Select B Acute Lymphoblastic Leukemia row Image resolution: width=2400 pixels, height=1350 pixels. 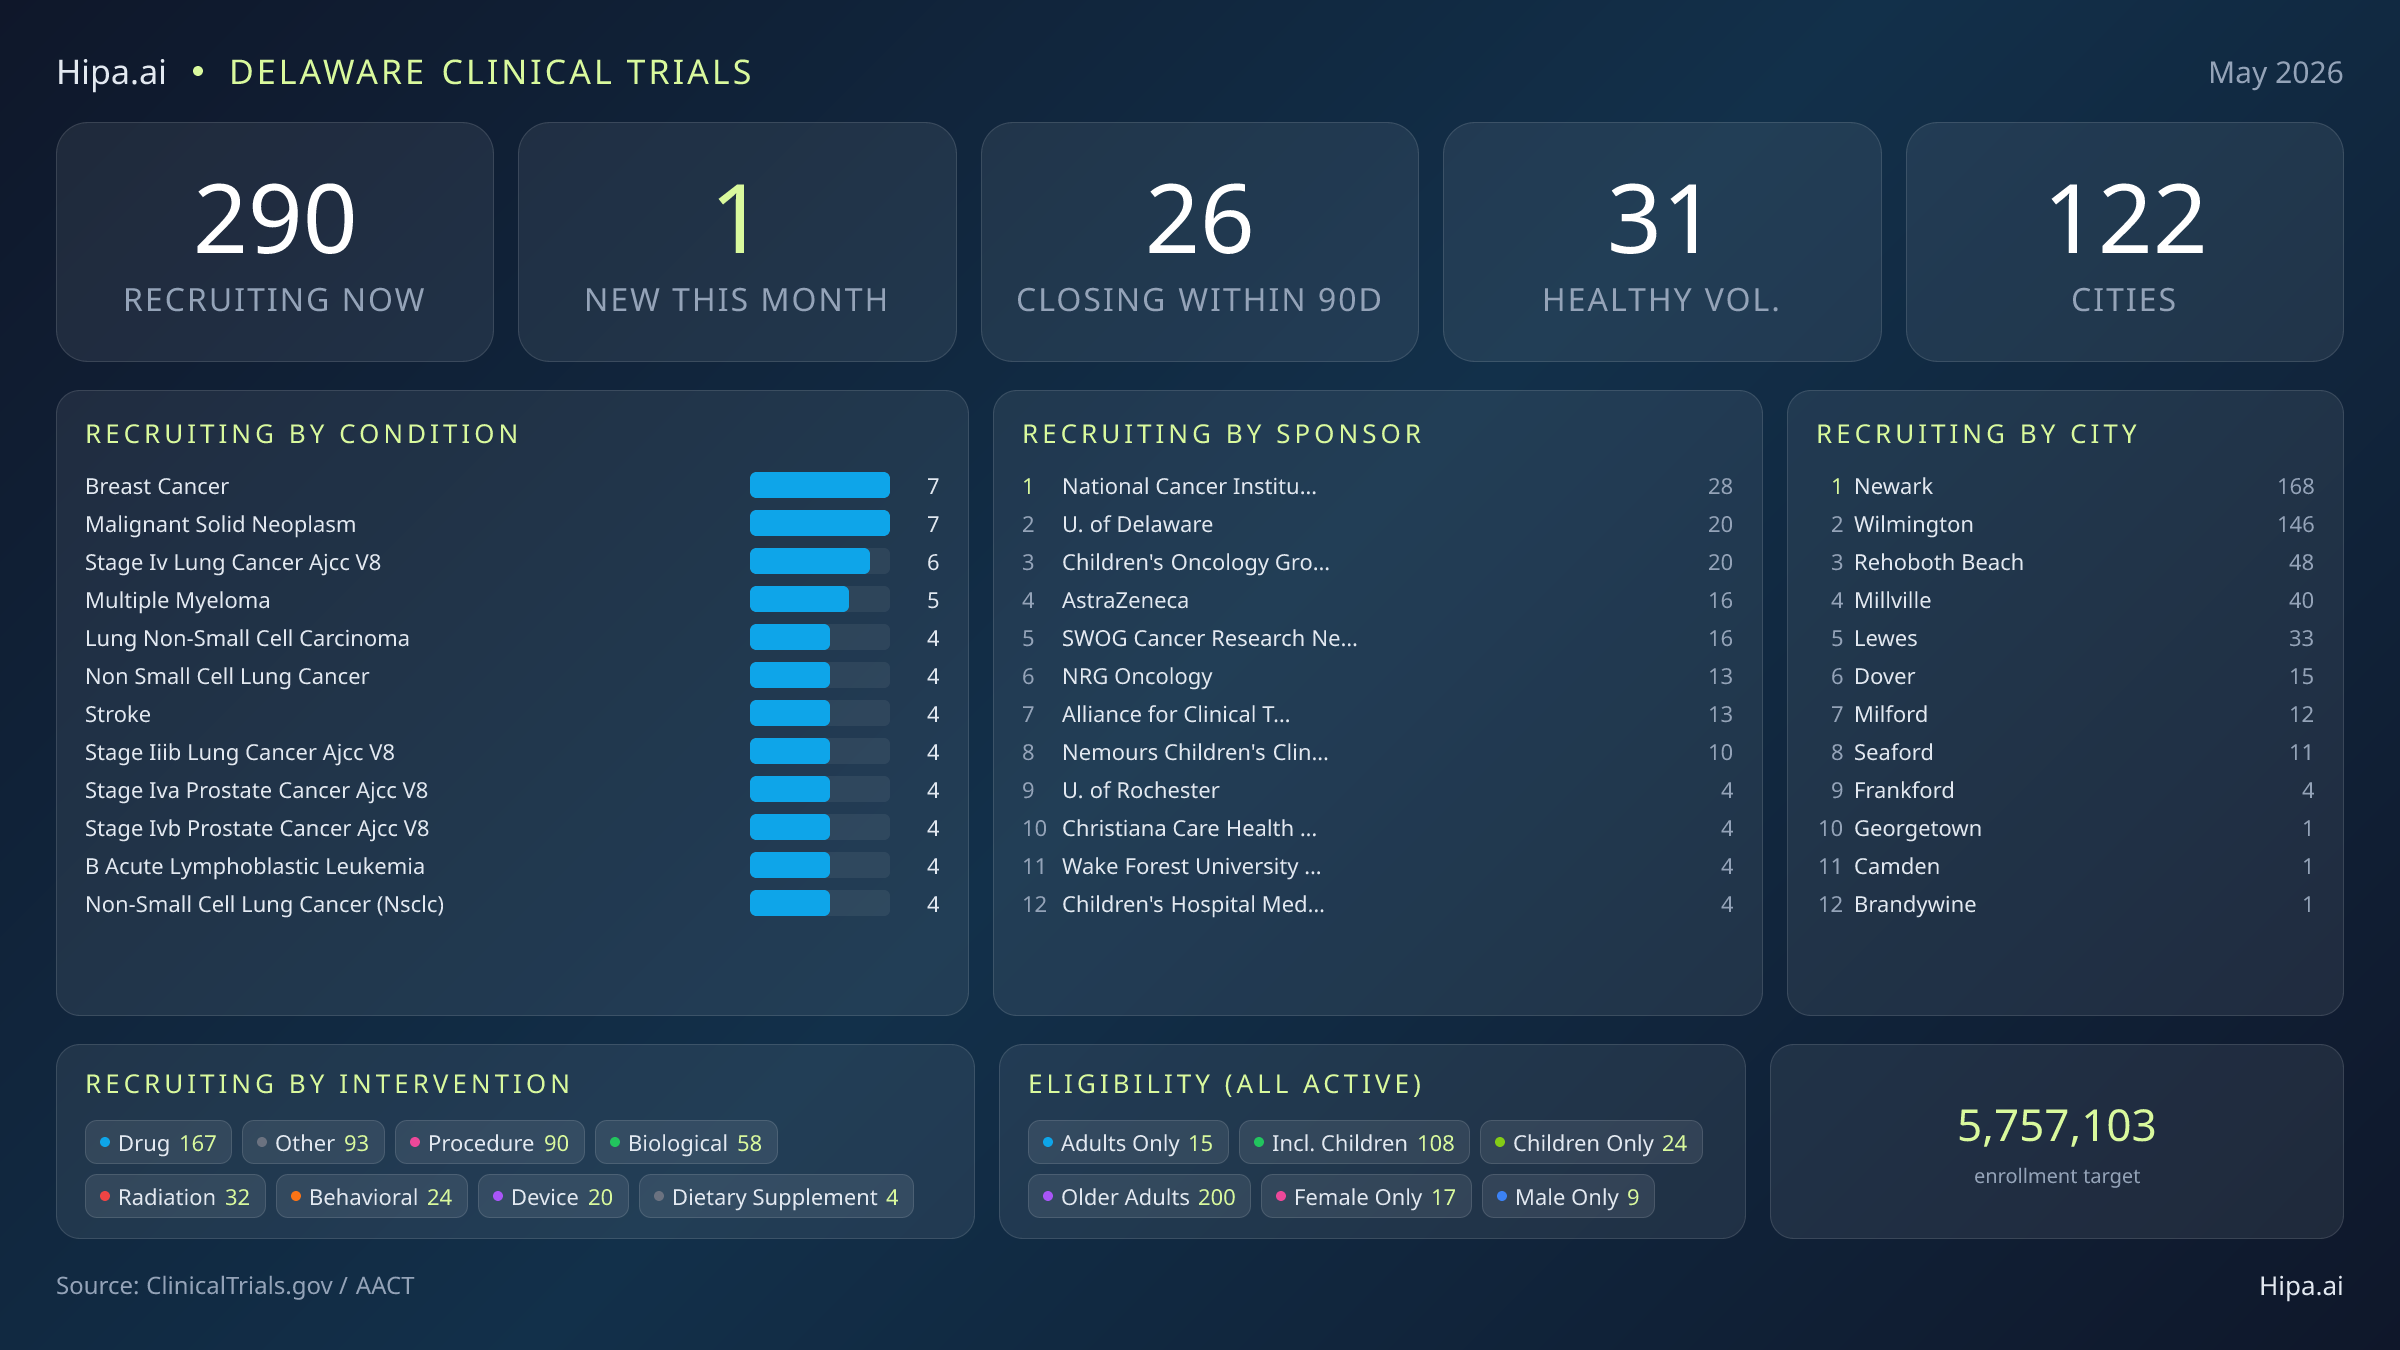click(x=512, y=866)
